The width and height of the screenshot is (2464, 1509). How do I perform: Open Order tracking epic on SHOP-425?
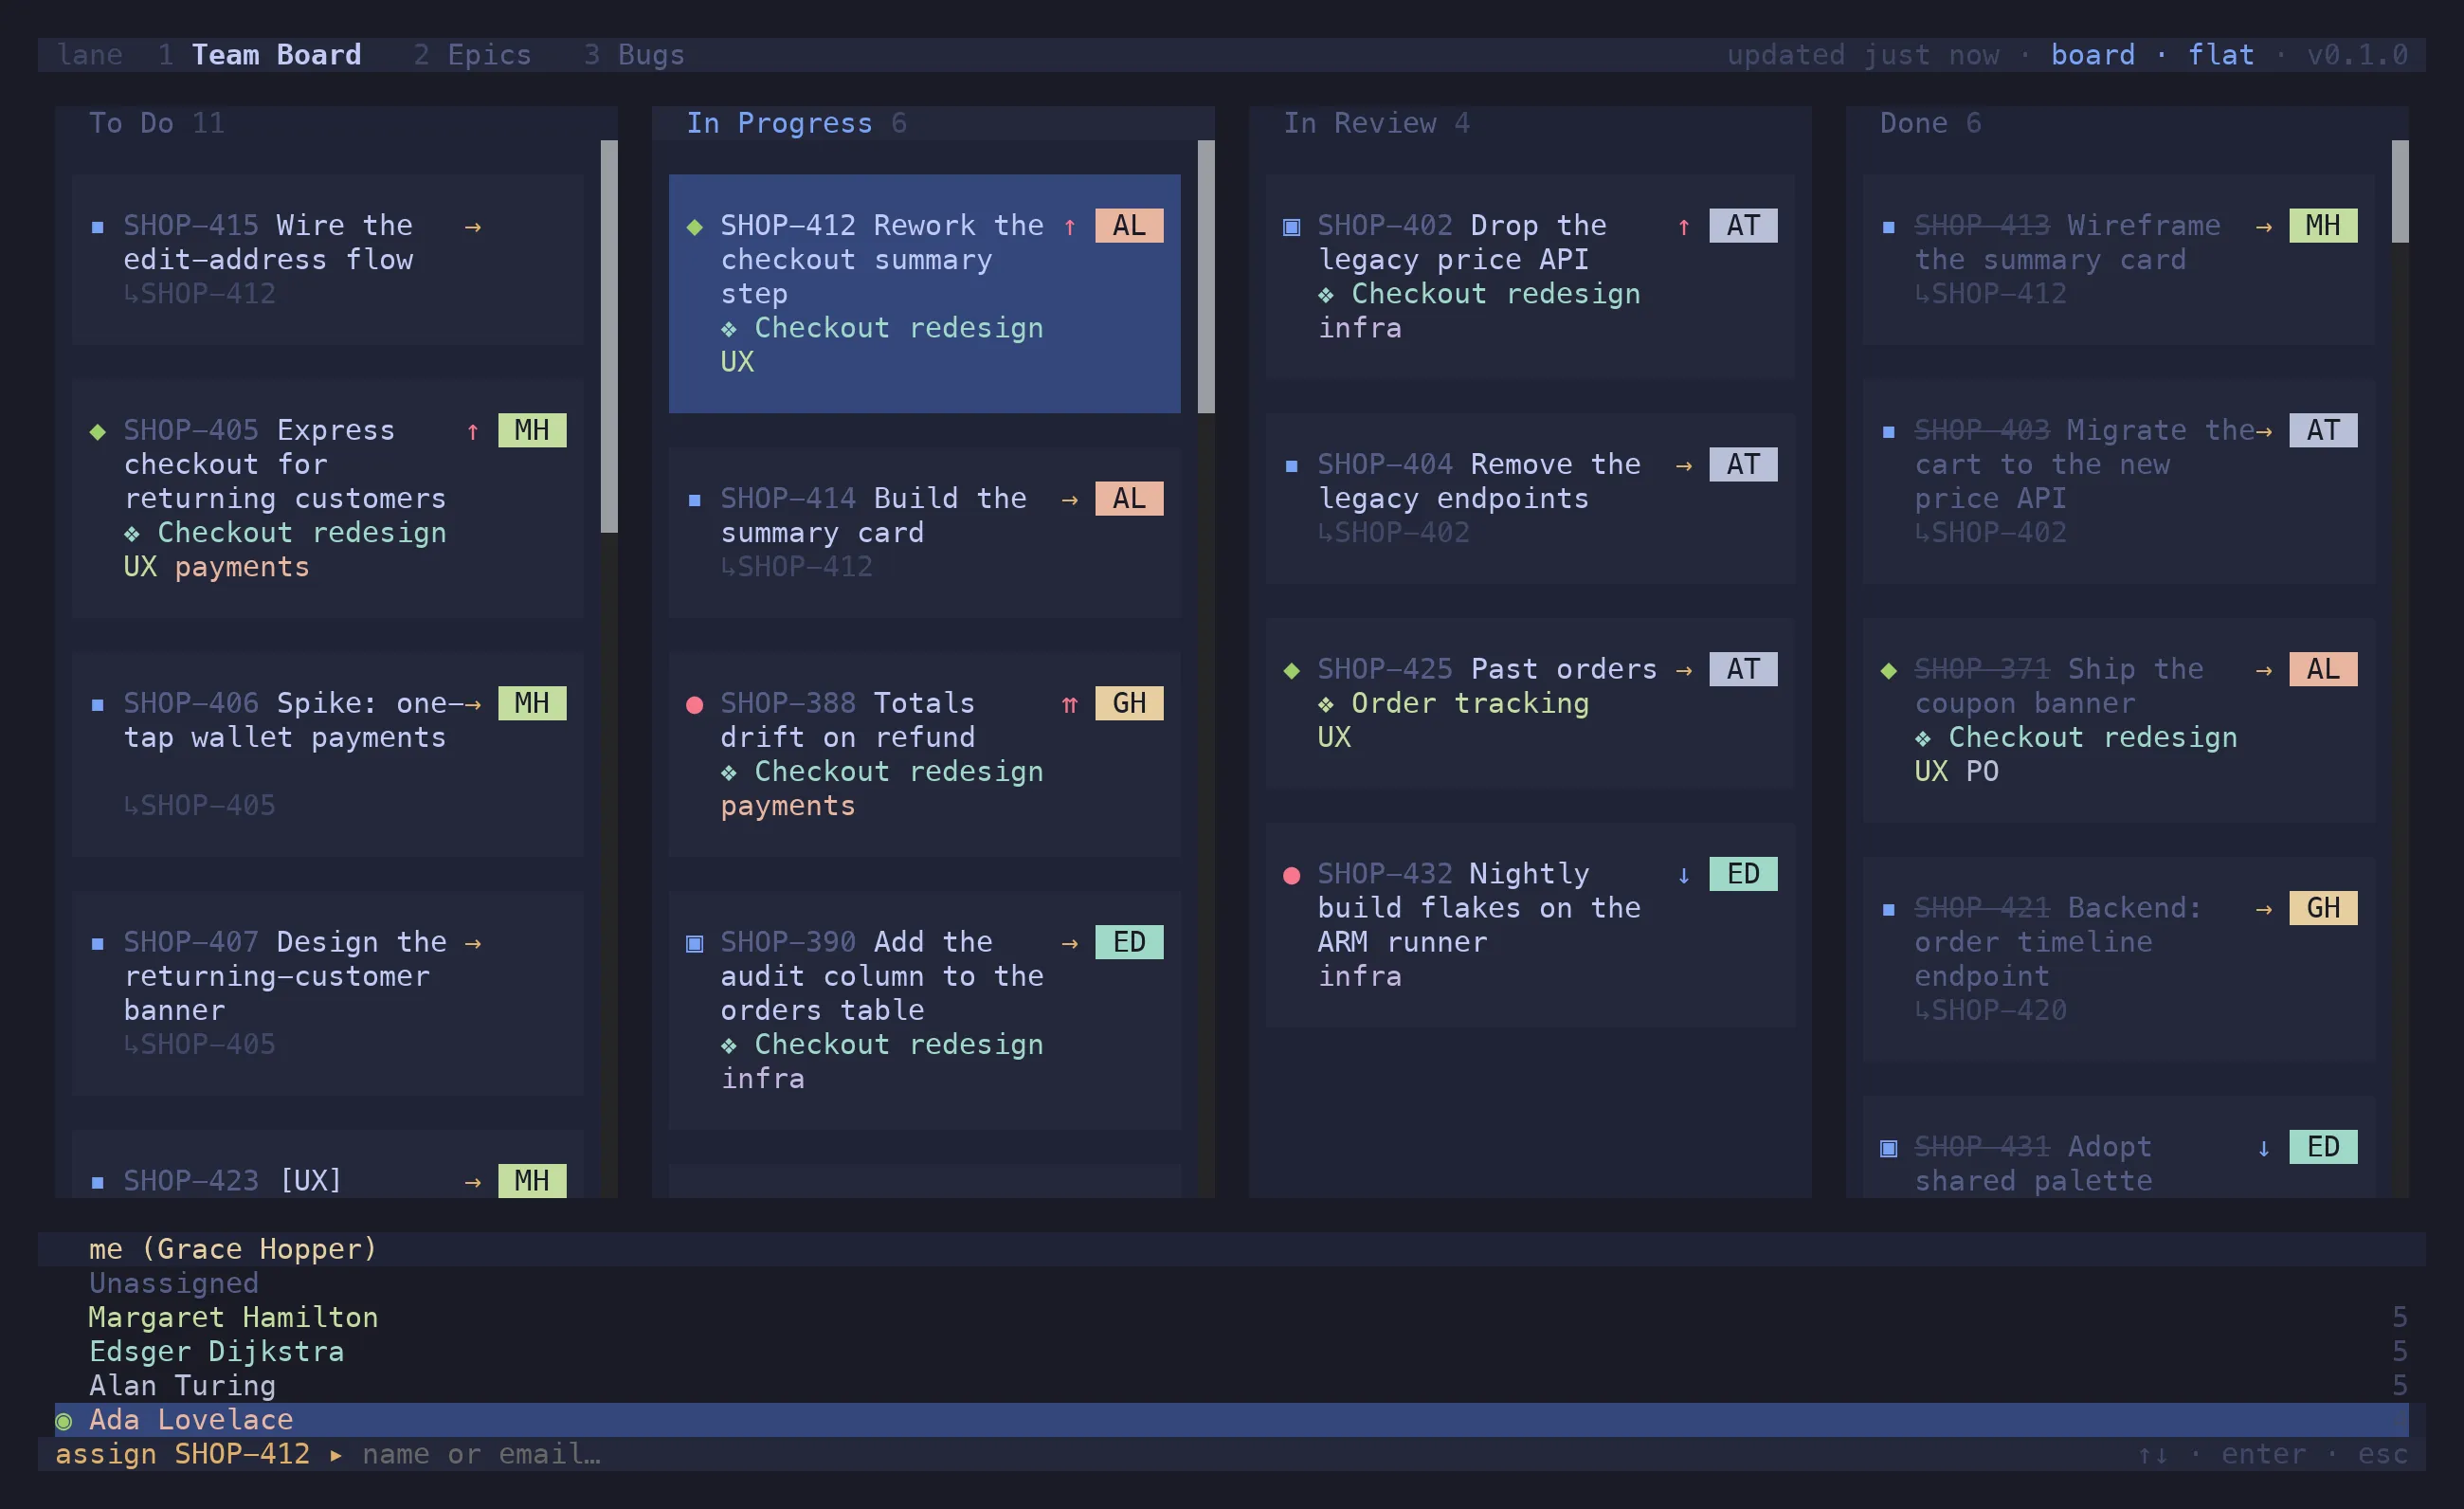pyautogui.click(x=1453, y=704)
